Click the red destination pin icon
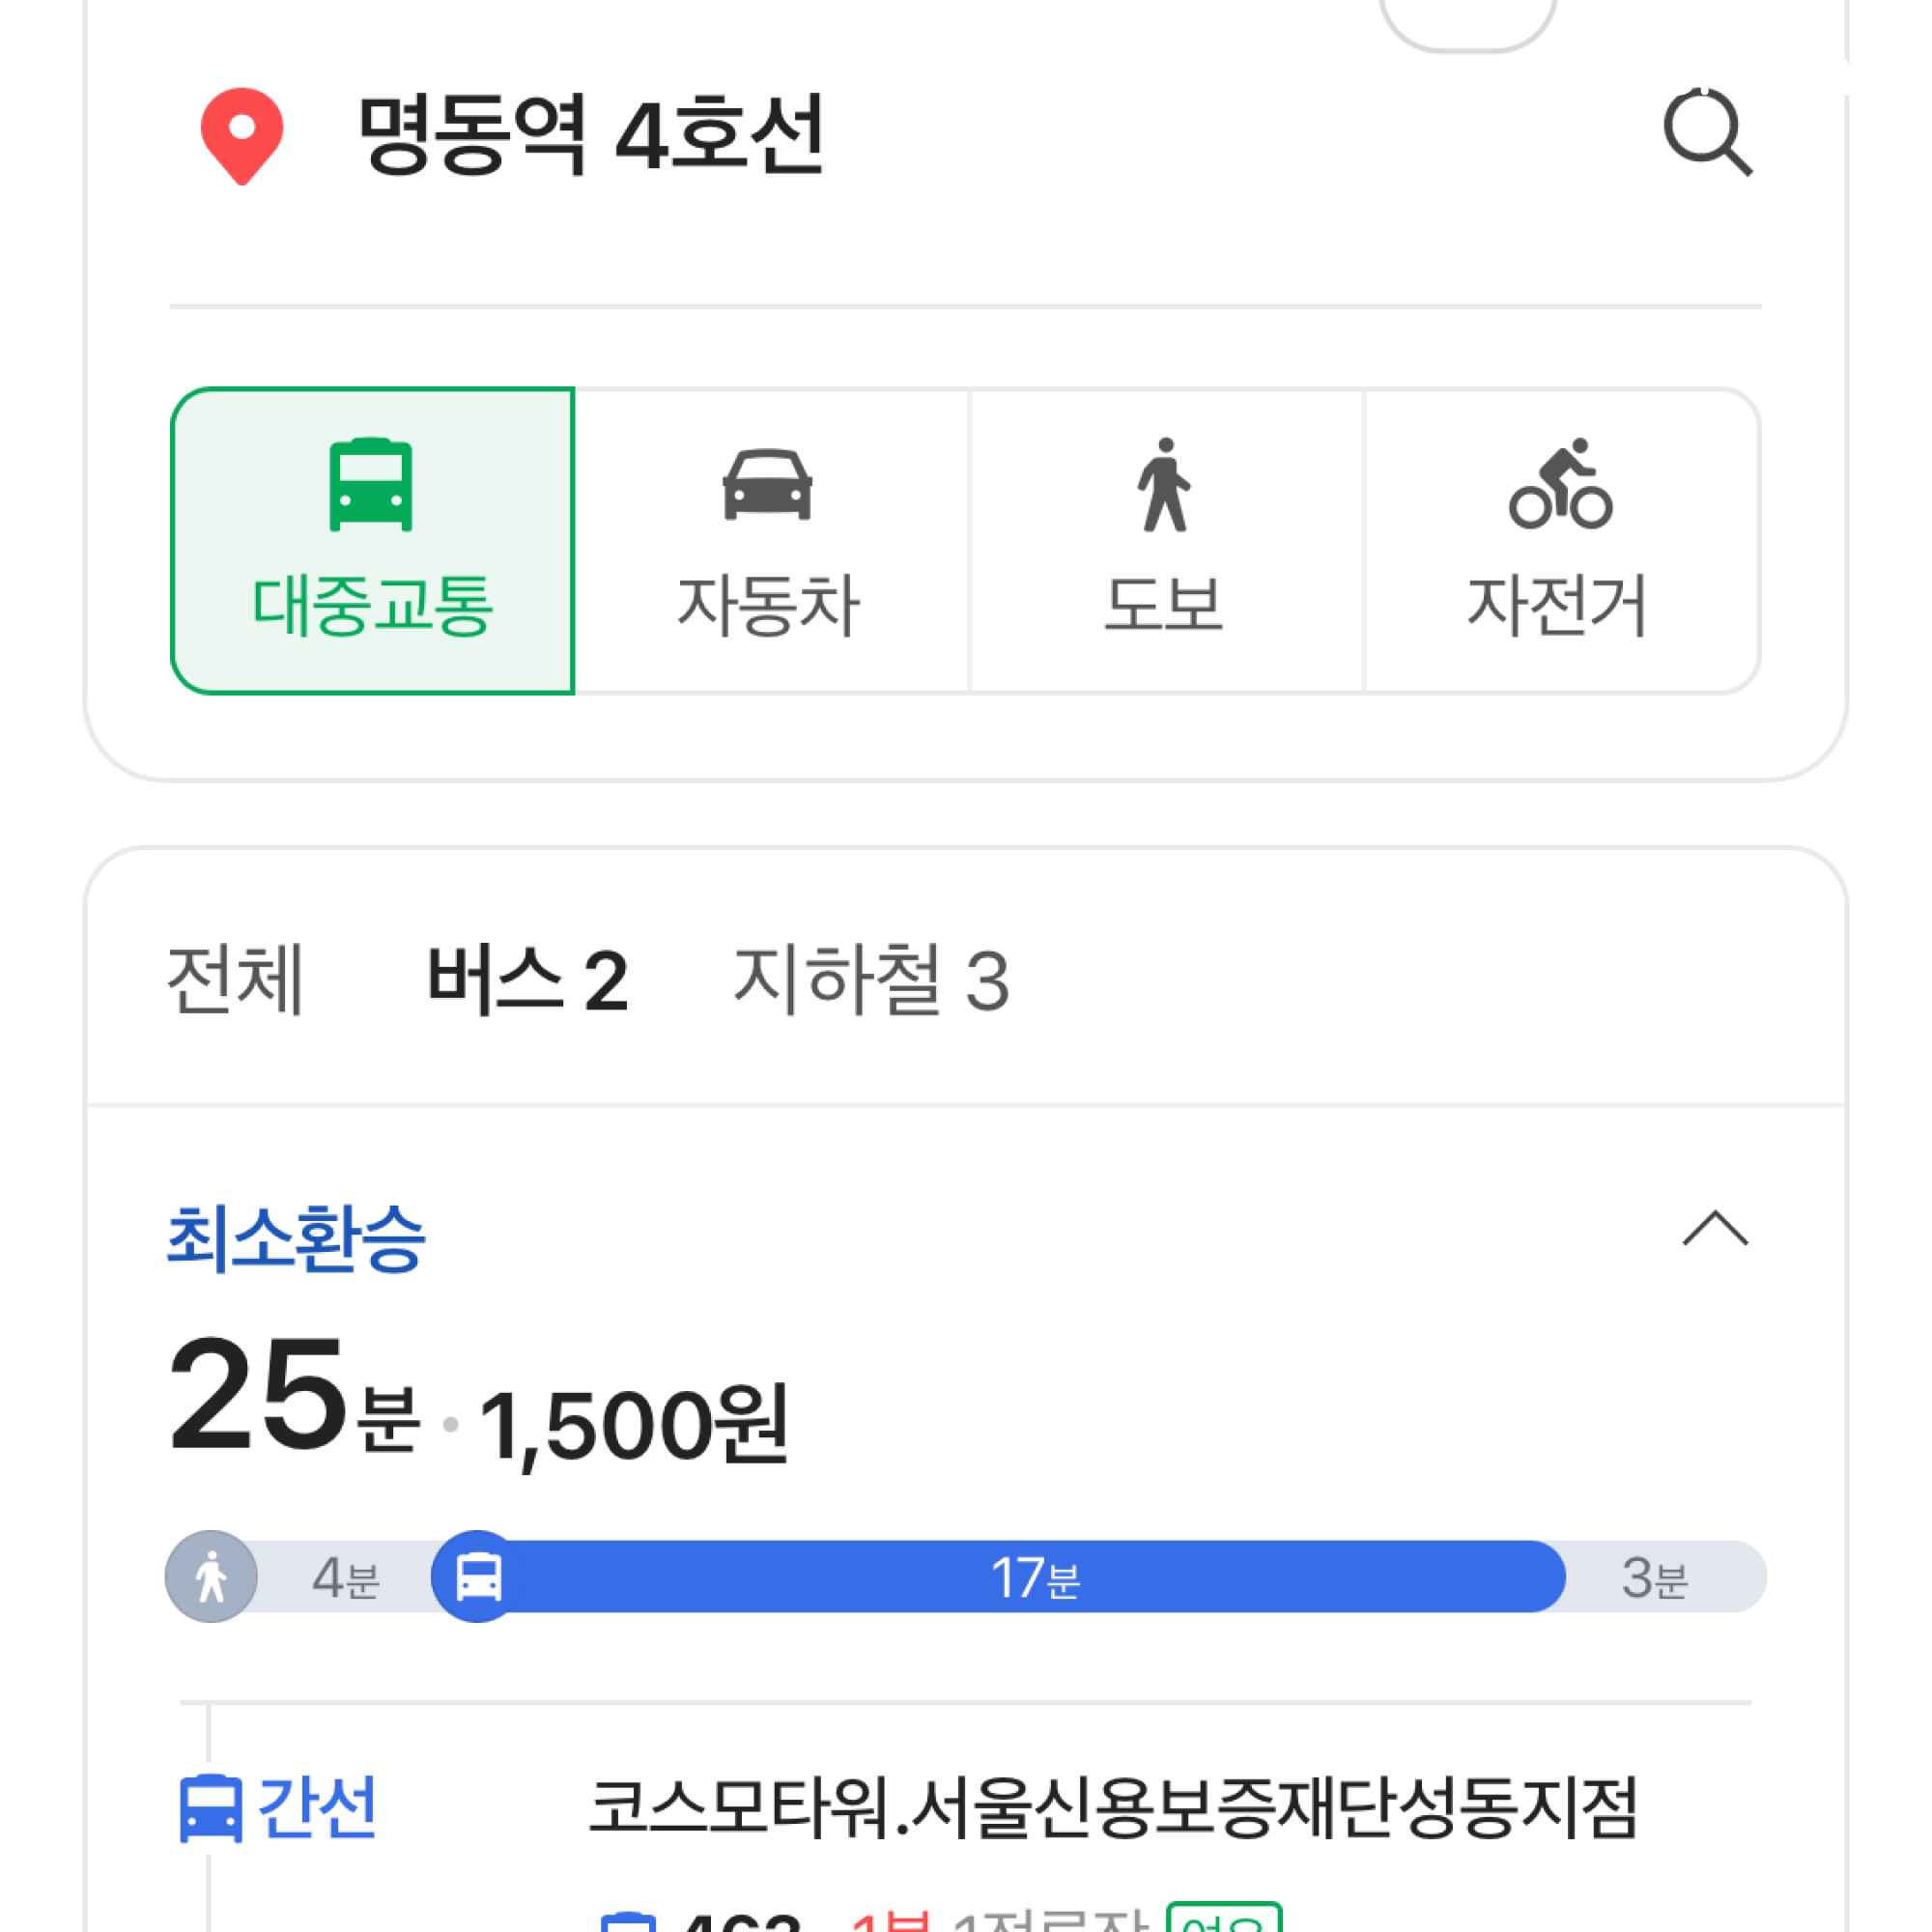Image resolution: width=1932 pixels, height=1932 pixels. coord(242,135)
